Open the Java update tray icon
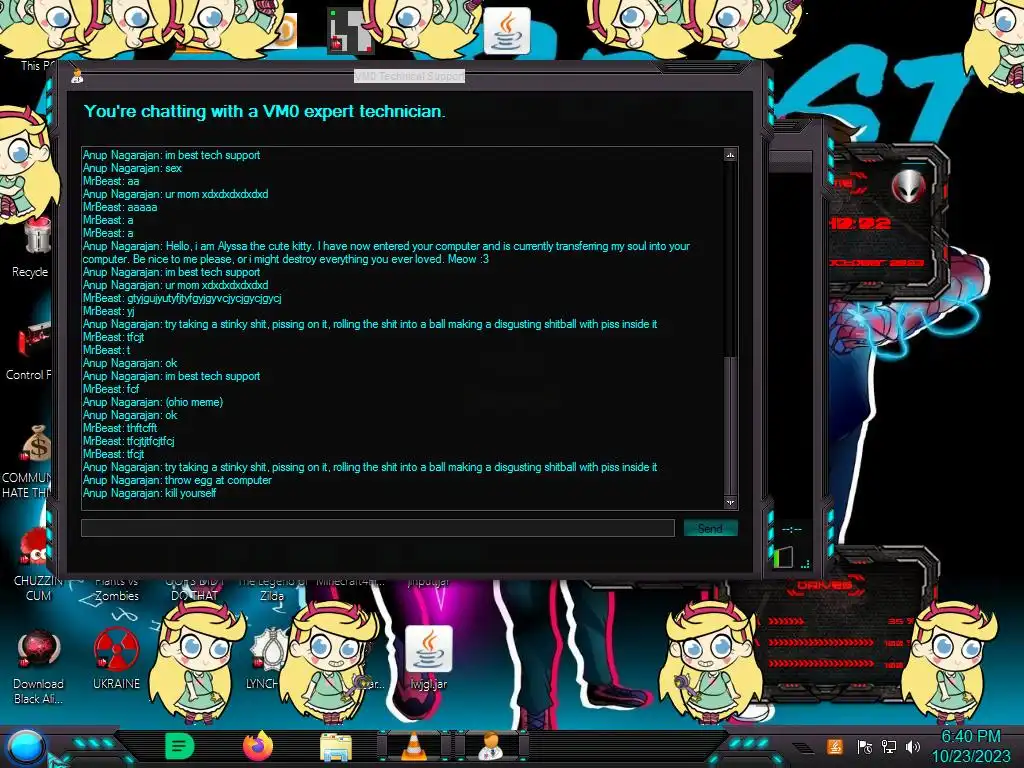This screenshot has width=1024, height=768. 834,746
